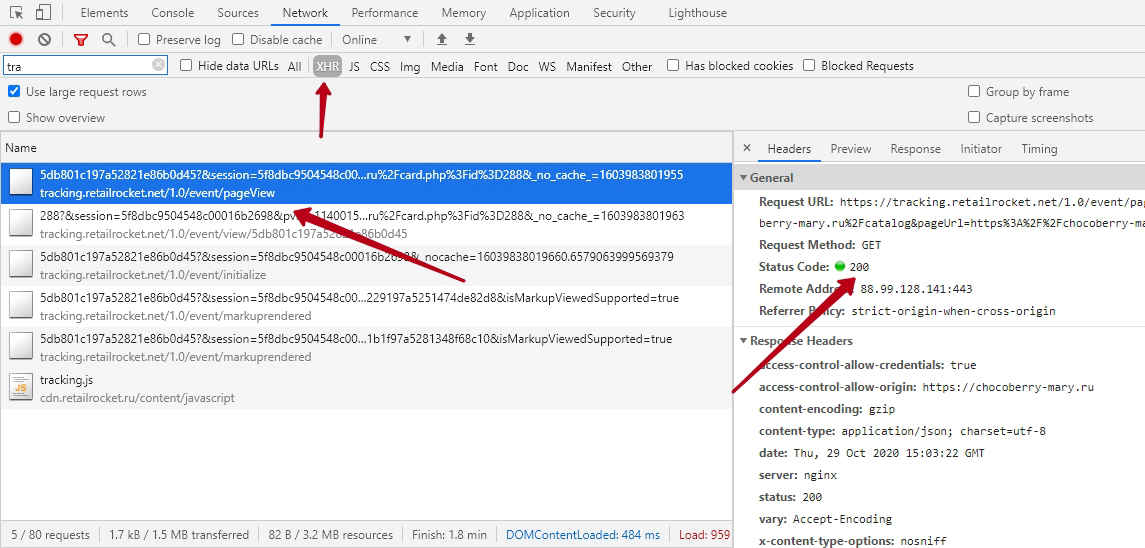Viewport: 1145px width, 548px height.
Task: Click the import HAR upload arrow
Action: (x=442, y=40)
